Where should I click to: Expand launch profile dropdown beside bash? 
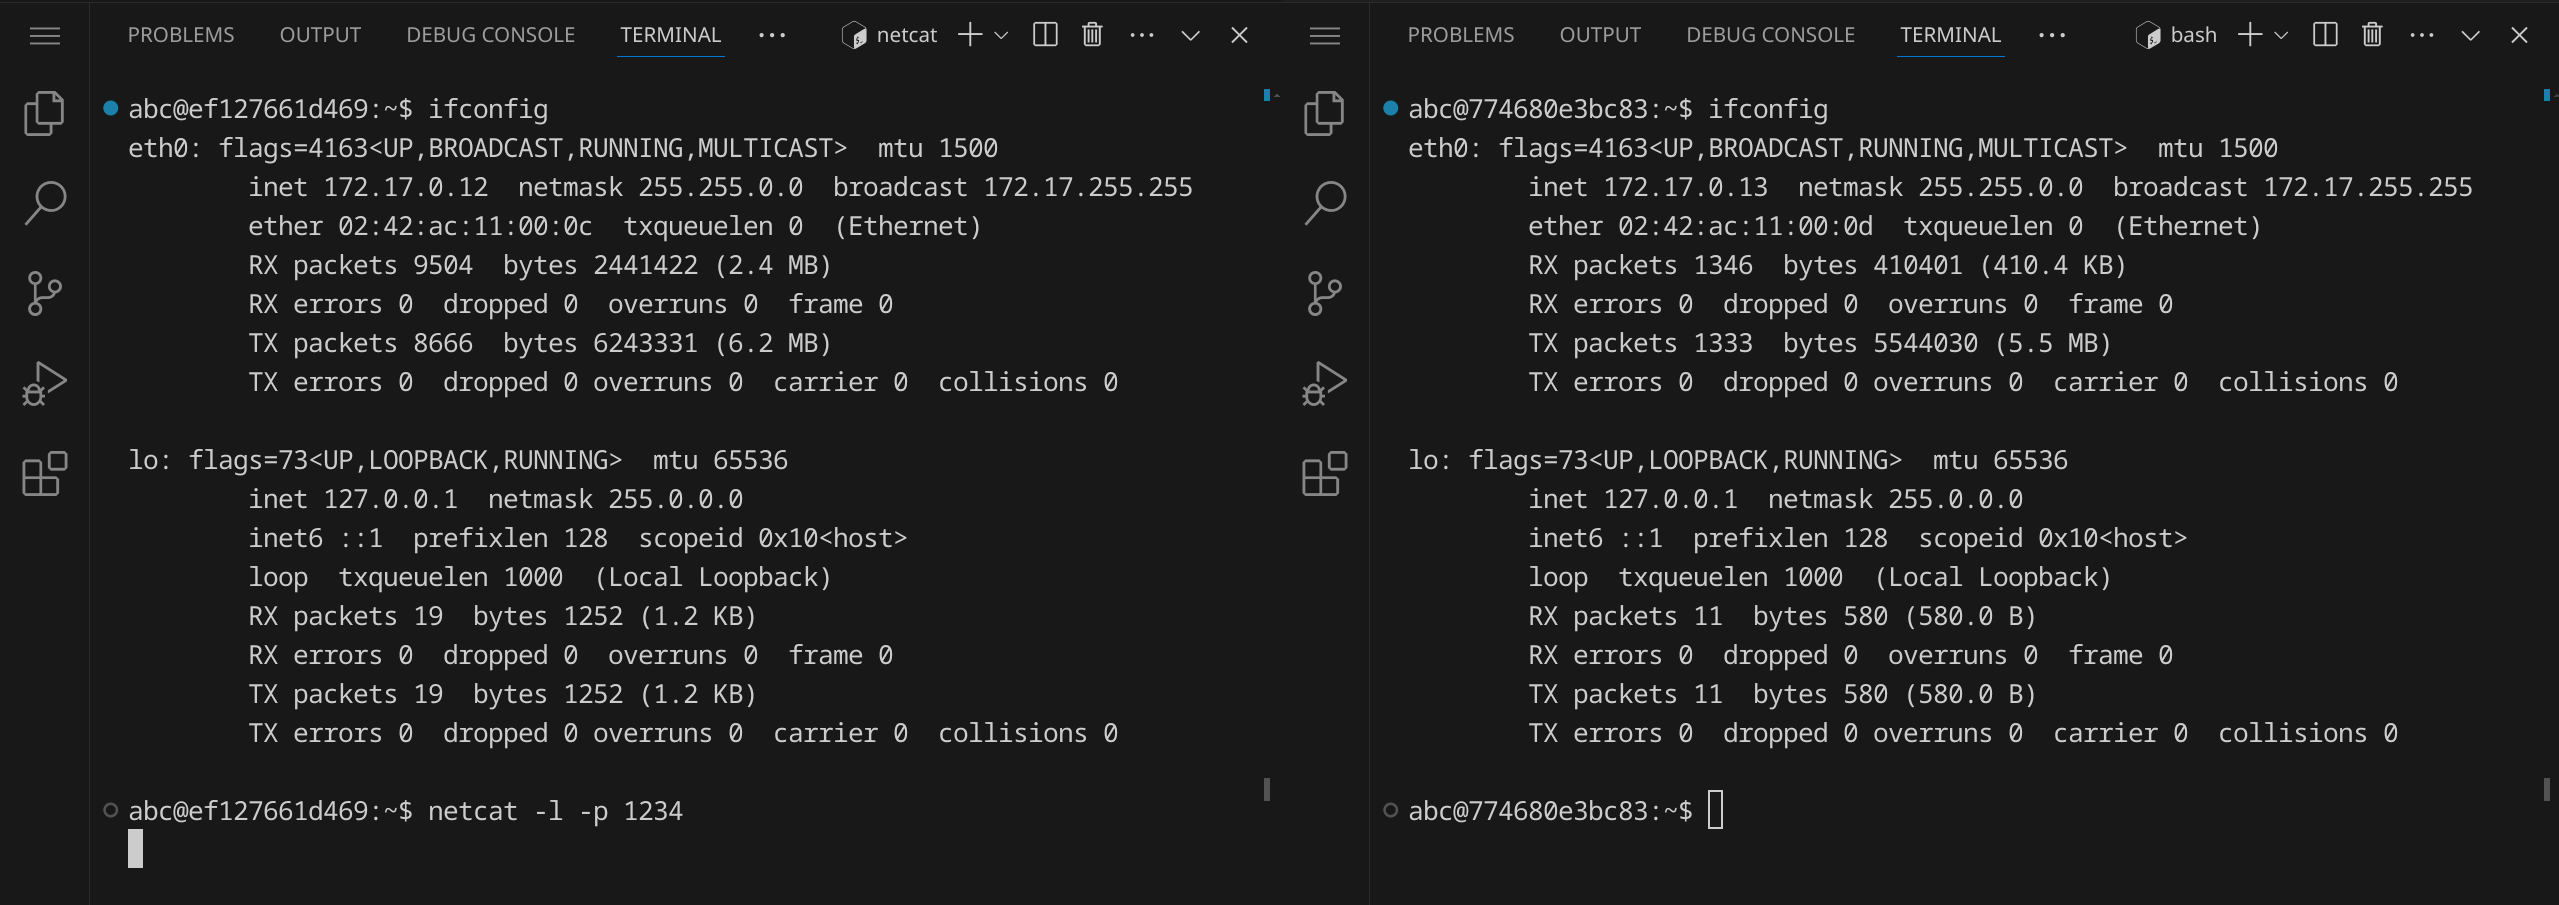pos(2281,35)
